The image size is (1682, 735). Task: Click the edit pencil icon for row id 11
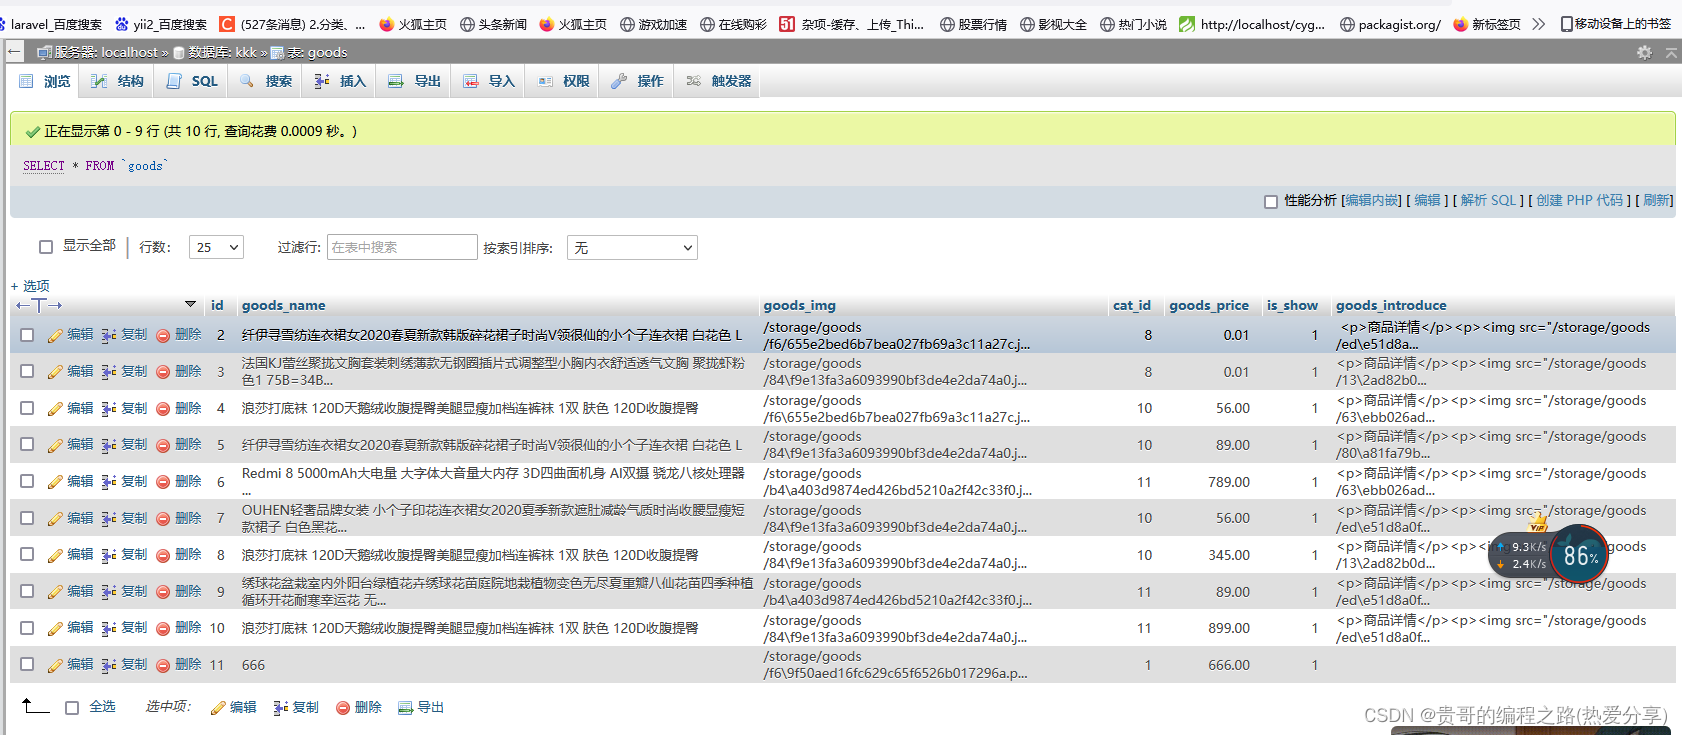55,665
